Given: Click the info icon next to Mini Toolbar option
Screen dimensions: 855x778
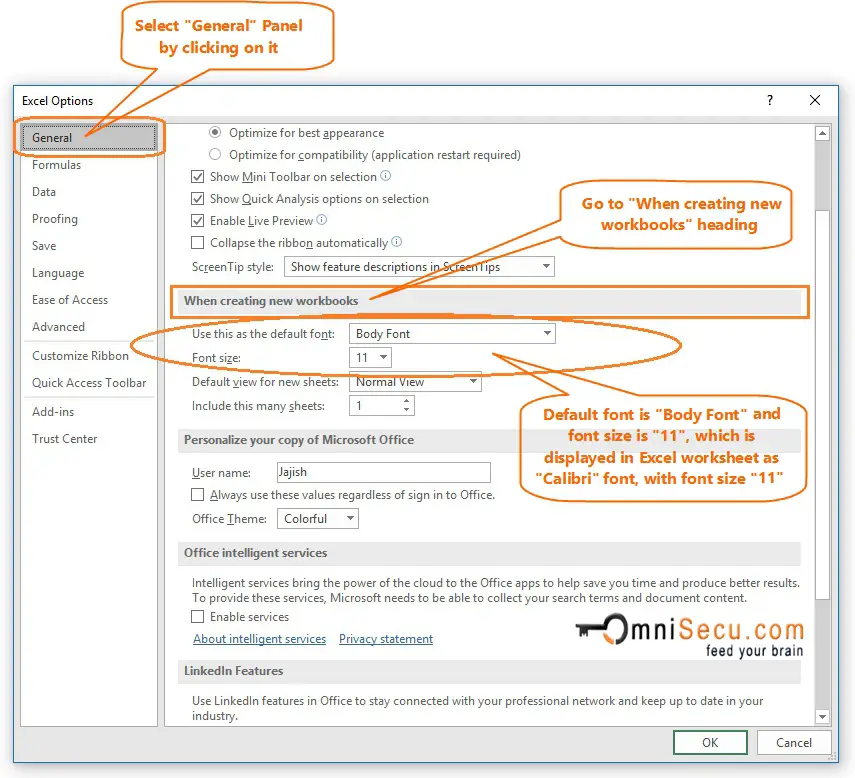Looking at the screenshot, I should coord(386,176).
